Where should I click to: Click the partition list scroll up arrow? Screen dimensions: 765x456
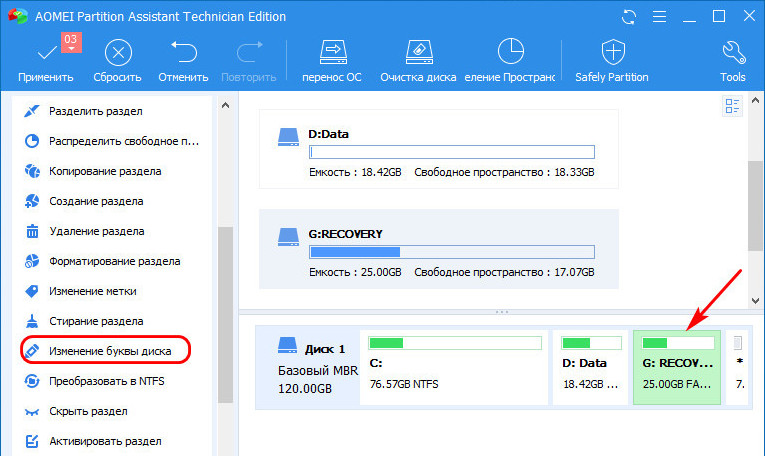[755, 100]
